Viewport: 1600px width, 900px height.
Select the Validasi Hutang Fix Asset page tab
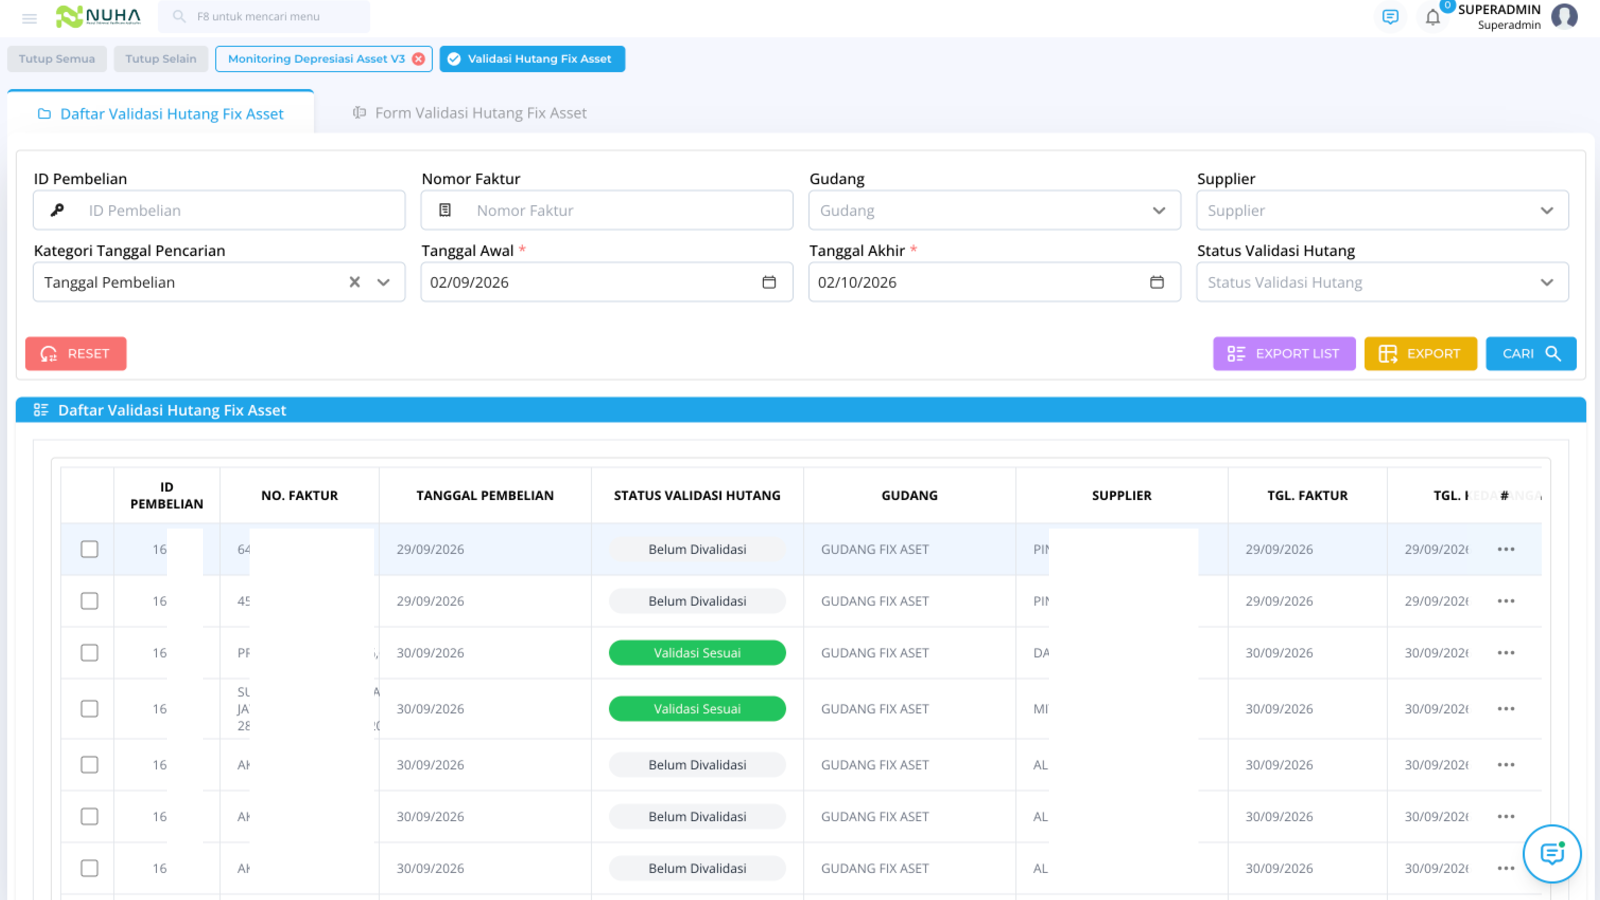[532, 59]
